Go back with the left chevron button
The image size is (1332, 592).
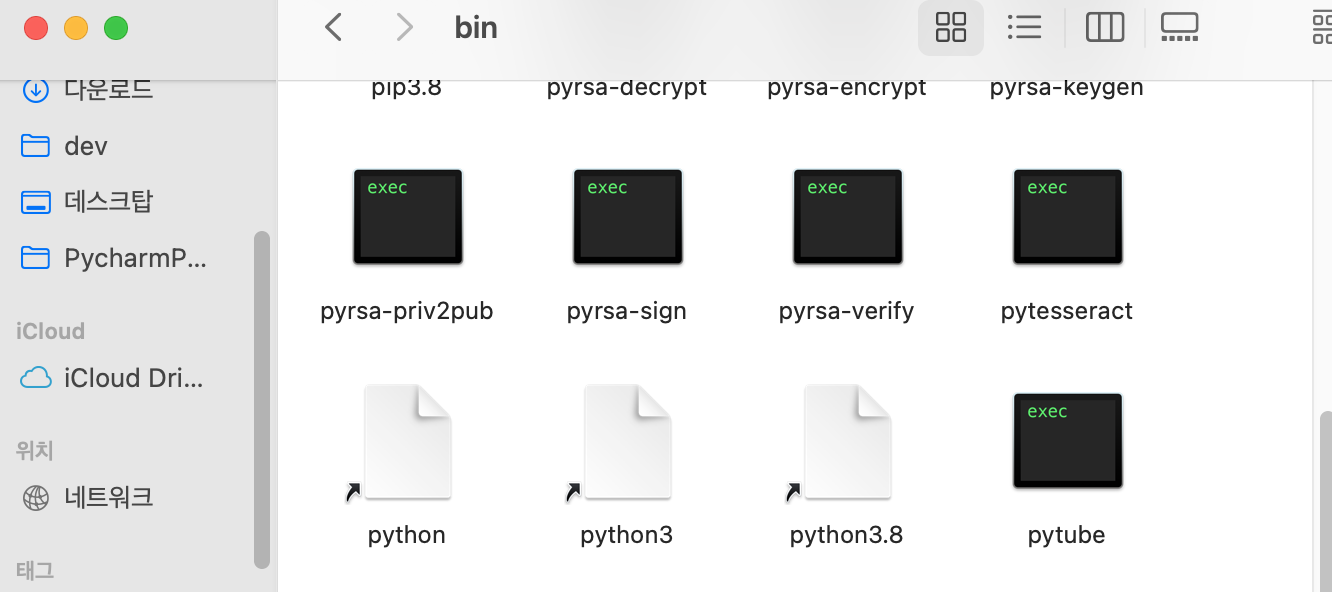coord(334,27)
